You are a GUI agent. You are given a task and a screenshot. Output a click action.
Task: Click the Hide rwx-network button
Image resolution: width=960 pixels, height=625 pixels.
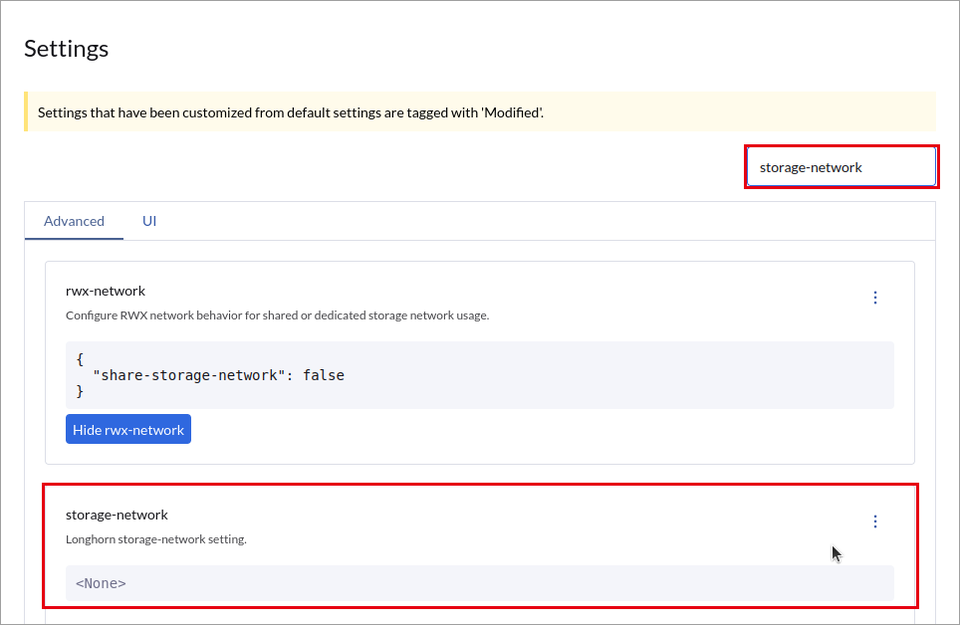[129, 429]
